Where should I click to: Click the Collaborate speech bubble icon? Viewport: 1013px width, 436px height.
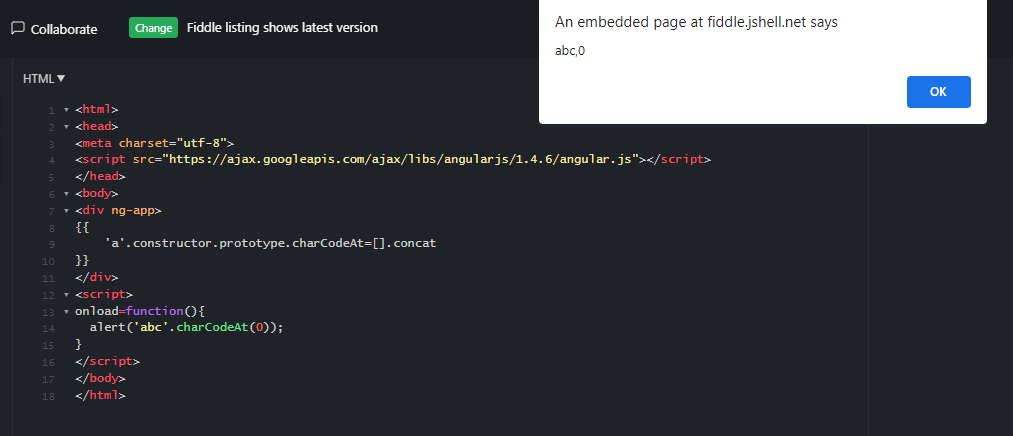pyautogui.click(x=18, y=28)
